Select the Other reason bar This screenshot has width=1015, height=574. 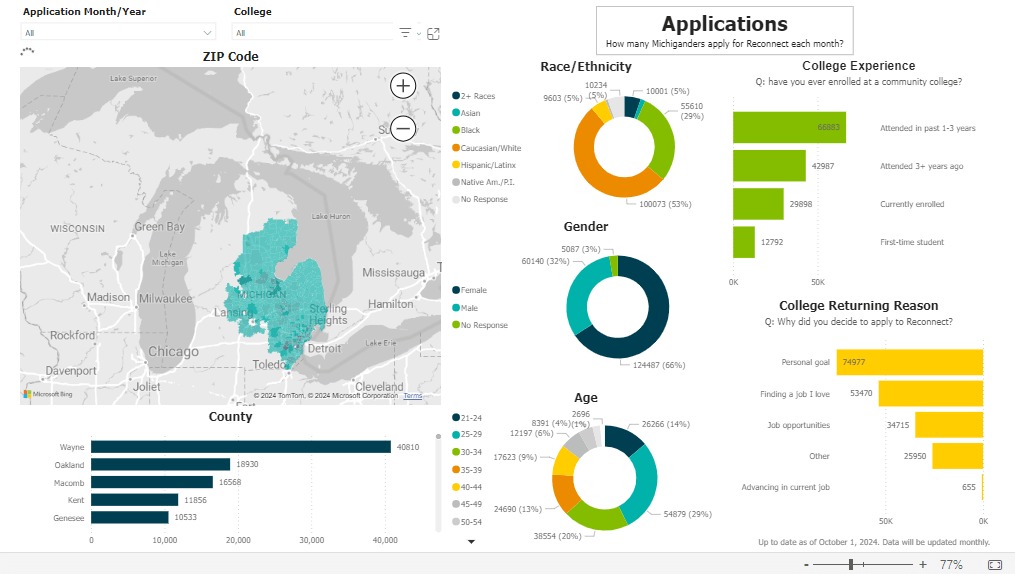pos(957,456)
